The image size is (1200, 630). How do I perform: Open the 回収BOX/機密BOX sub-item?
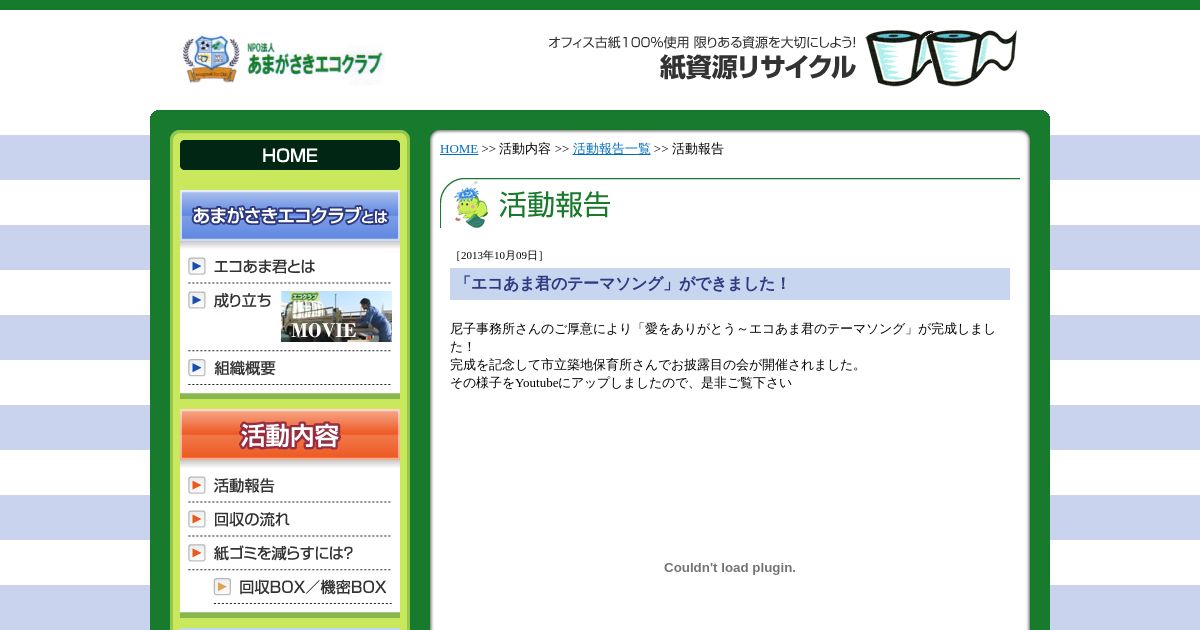click(x=313, y=587)
